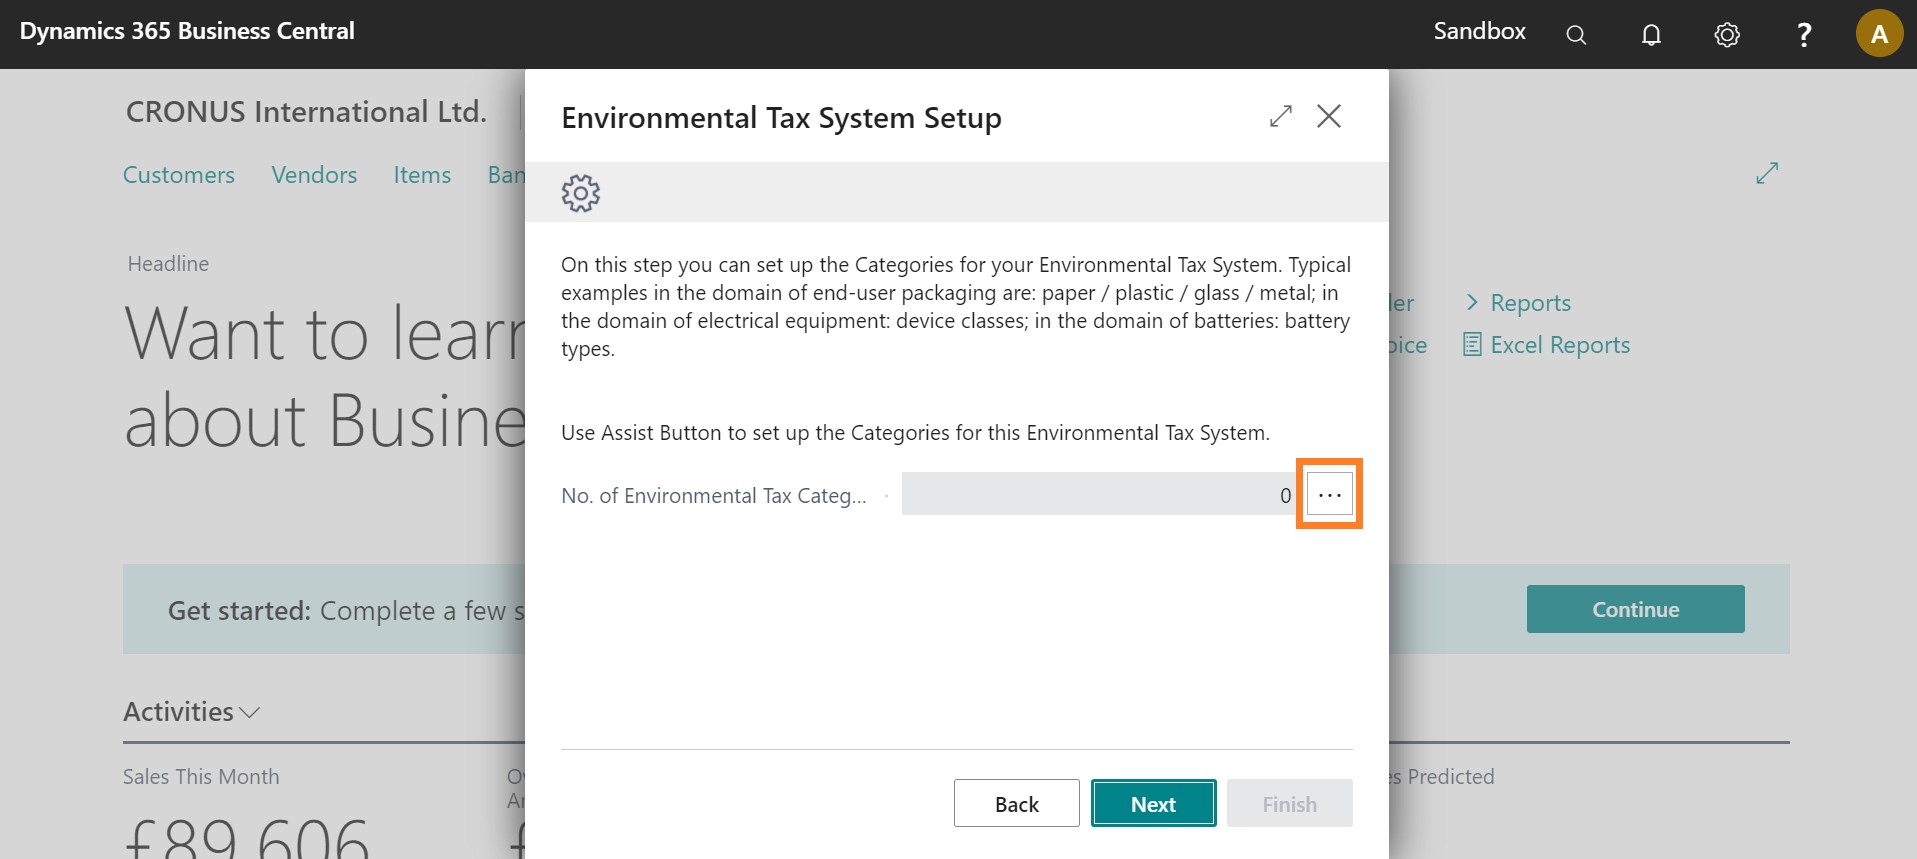Open the user account avatar 'A'

click(1879, 34)
